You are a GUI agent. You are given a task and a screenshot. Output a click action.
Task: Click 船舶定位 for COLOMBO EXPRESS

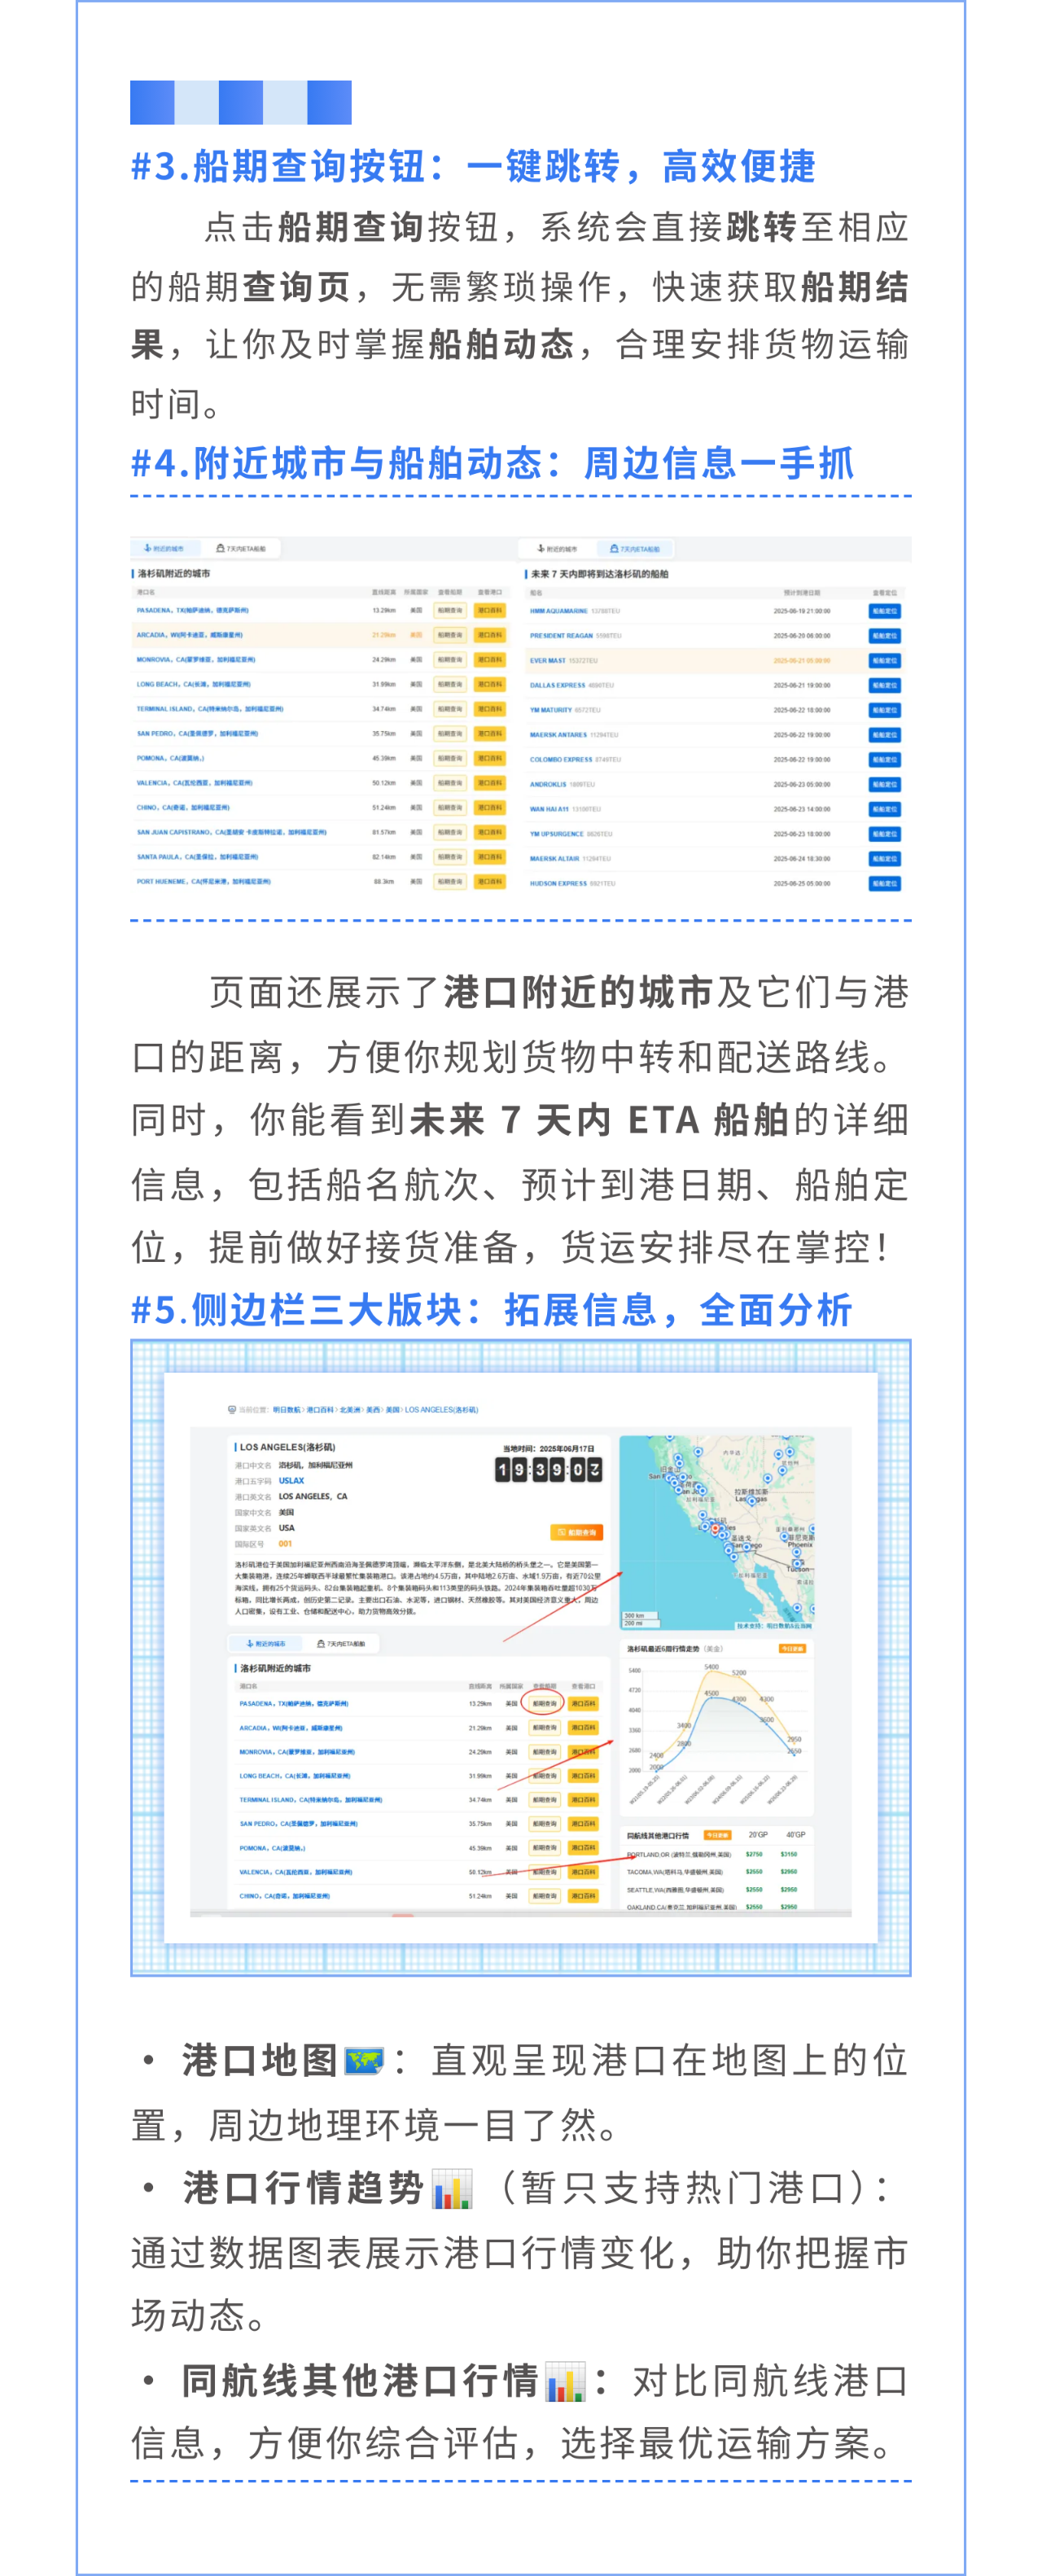click(x=885, y=759)
